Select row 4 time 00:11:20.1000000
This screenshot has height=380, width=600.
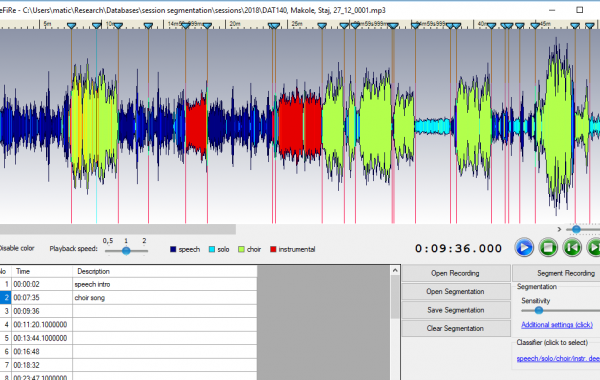tap(42, 325)
